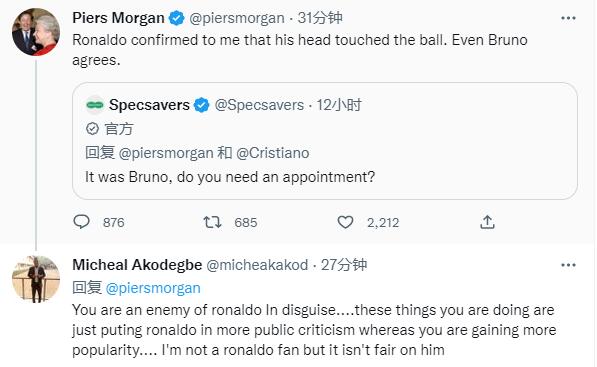Click the Piers Morgan display name
This screenshot has width=597, height=367.
click(118, 18)
